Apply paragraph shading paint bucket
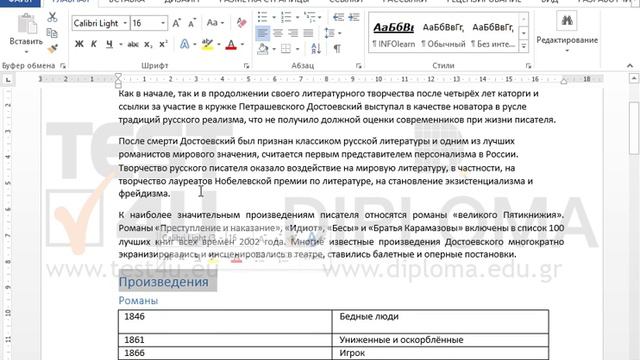 tap(263, 49)
